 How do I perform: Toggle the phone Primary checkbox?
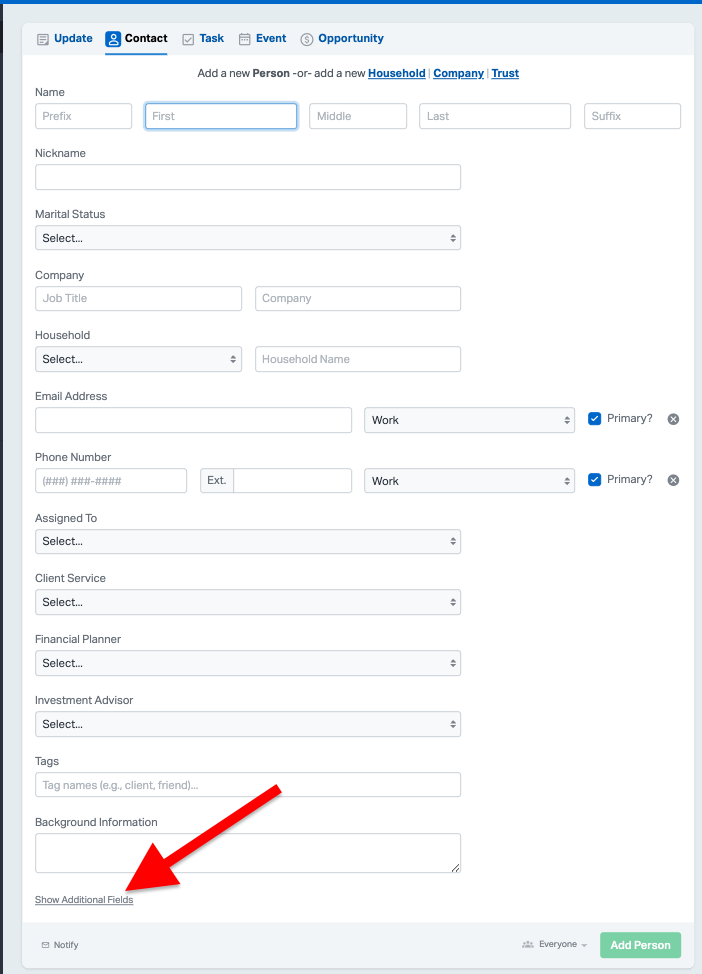[x=595, y=479]
